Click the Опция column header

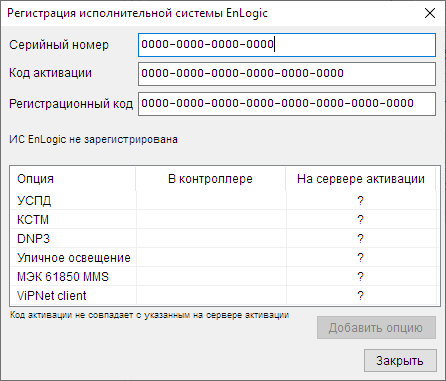coord(73,179)
